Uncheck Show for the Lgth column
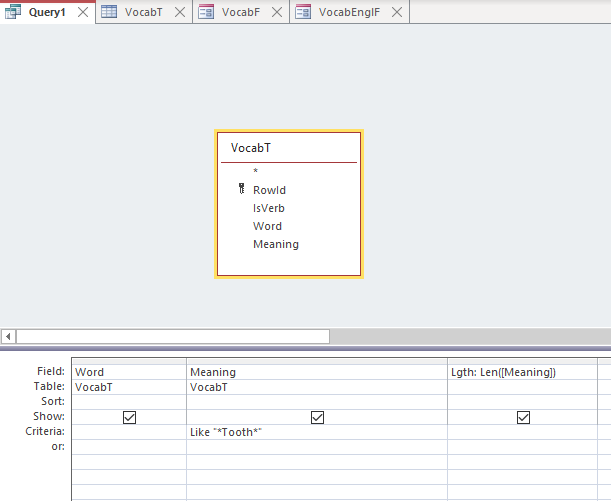Viewport: 611px width, 501px height. [x=523, y=417]
